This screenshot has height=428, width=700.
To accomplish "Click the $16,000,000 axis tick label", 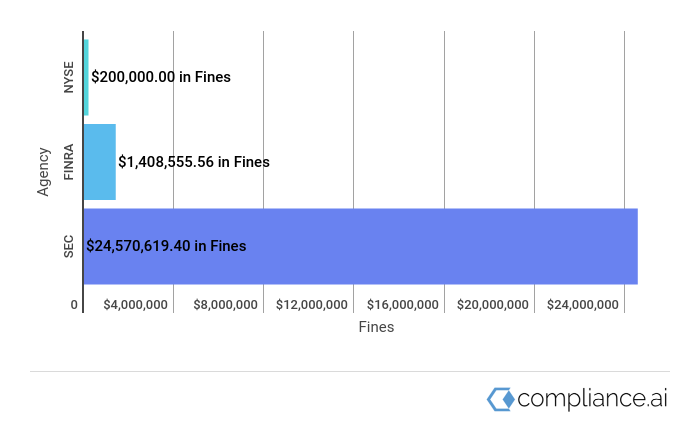I will point(403,305).
